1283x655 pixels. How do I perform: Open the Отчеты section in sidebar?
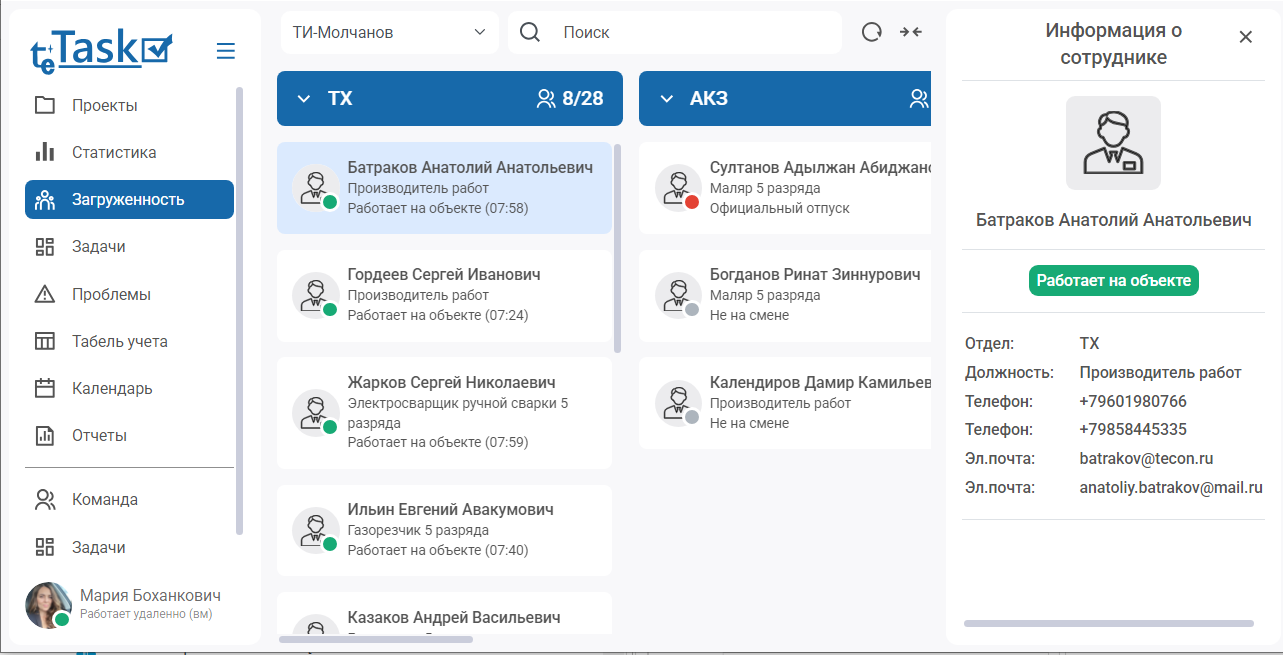pyautogui.click(x=99, y=435)
